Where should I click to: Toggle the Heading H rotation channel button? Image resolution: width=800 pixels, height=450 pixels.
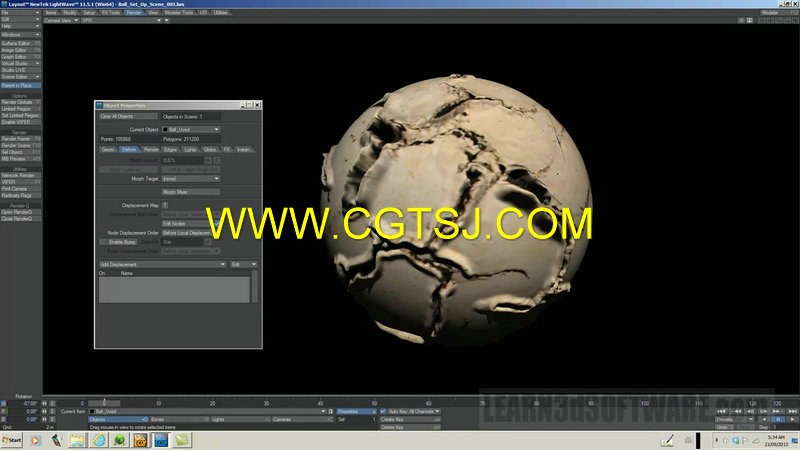4,403
